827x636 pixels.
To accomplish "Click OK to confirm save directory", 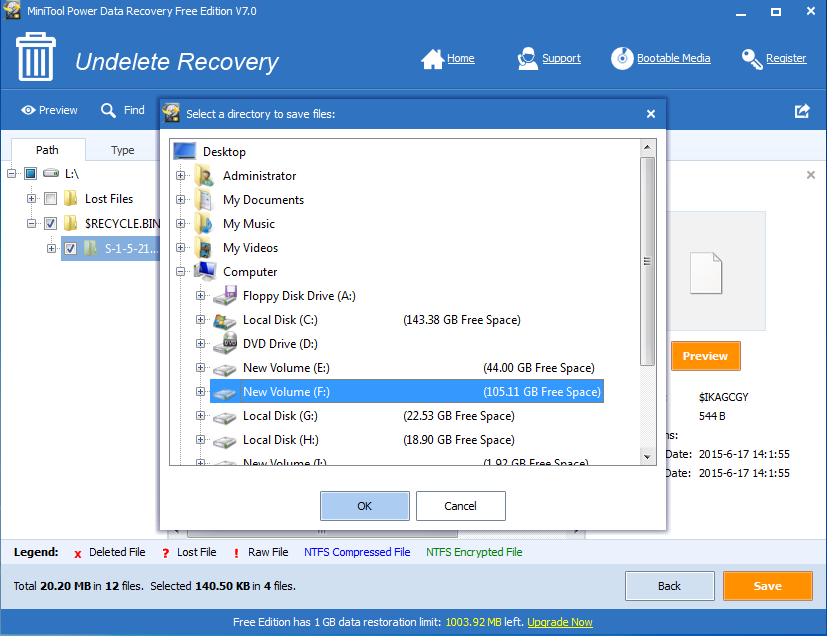I will pos(364,506).
